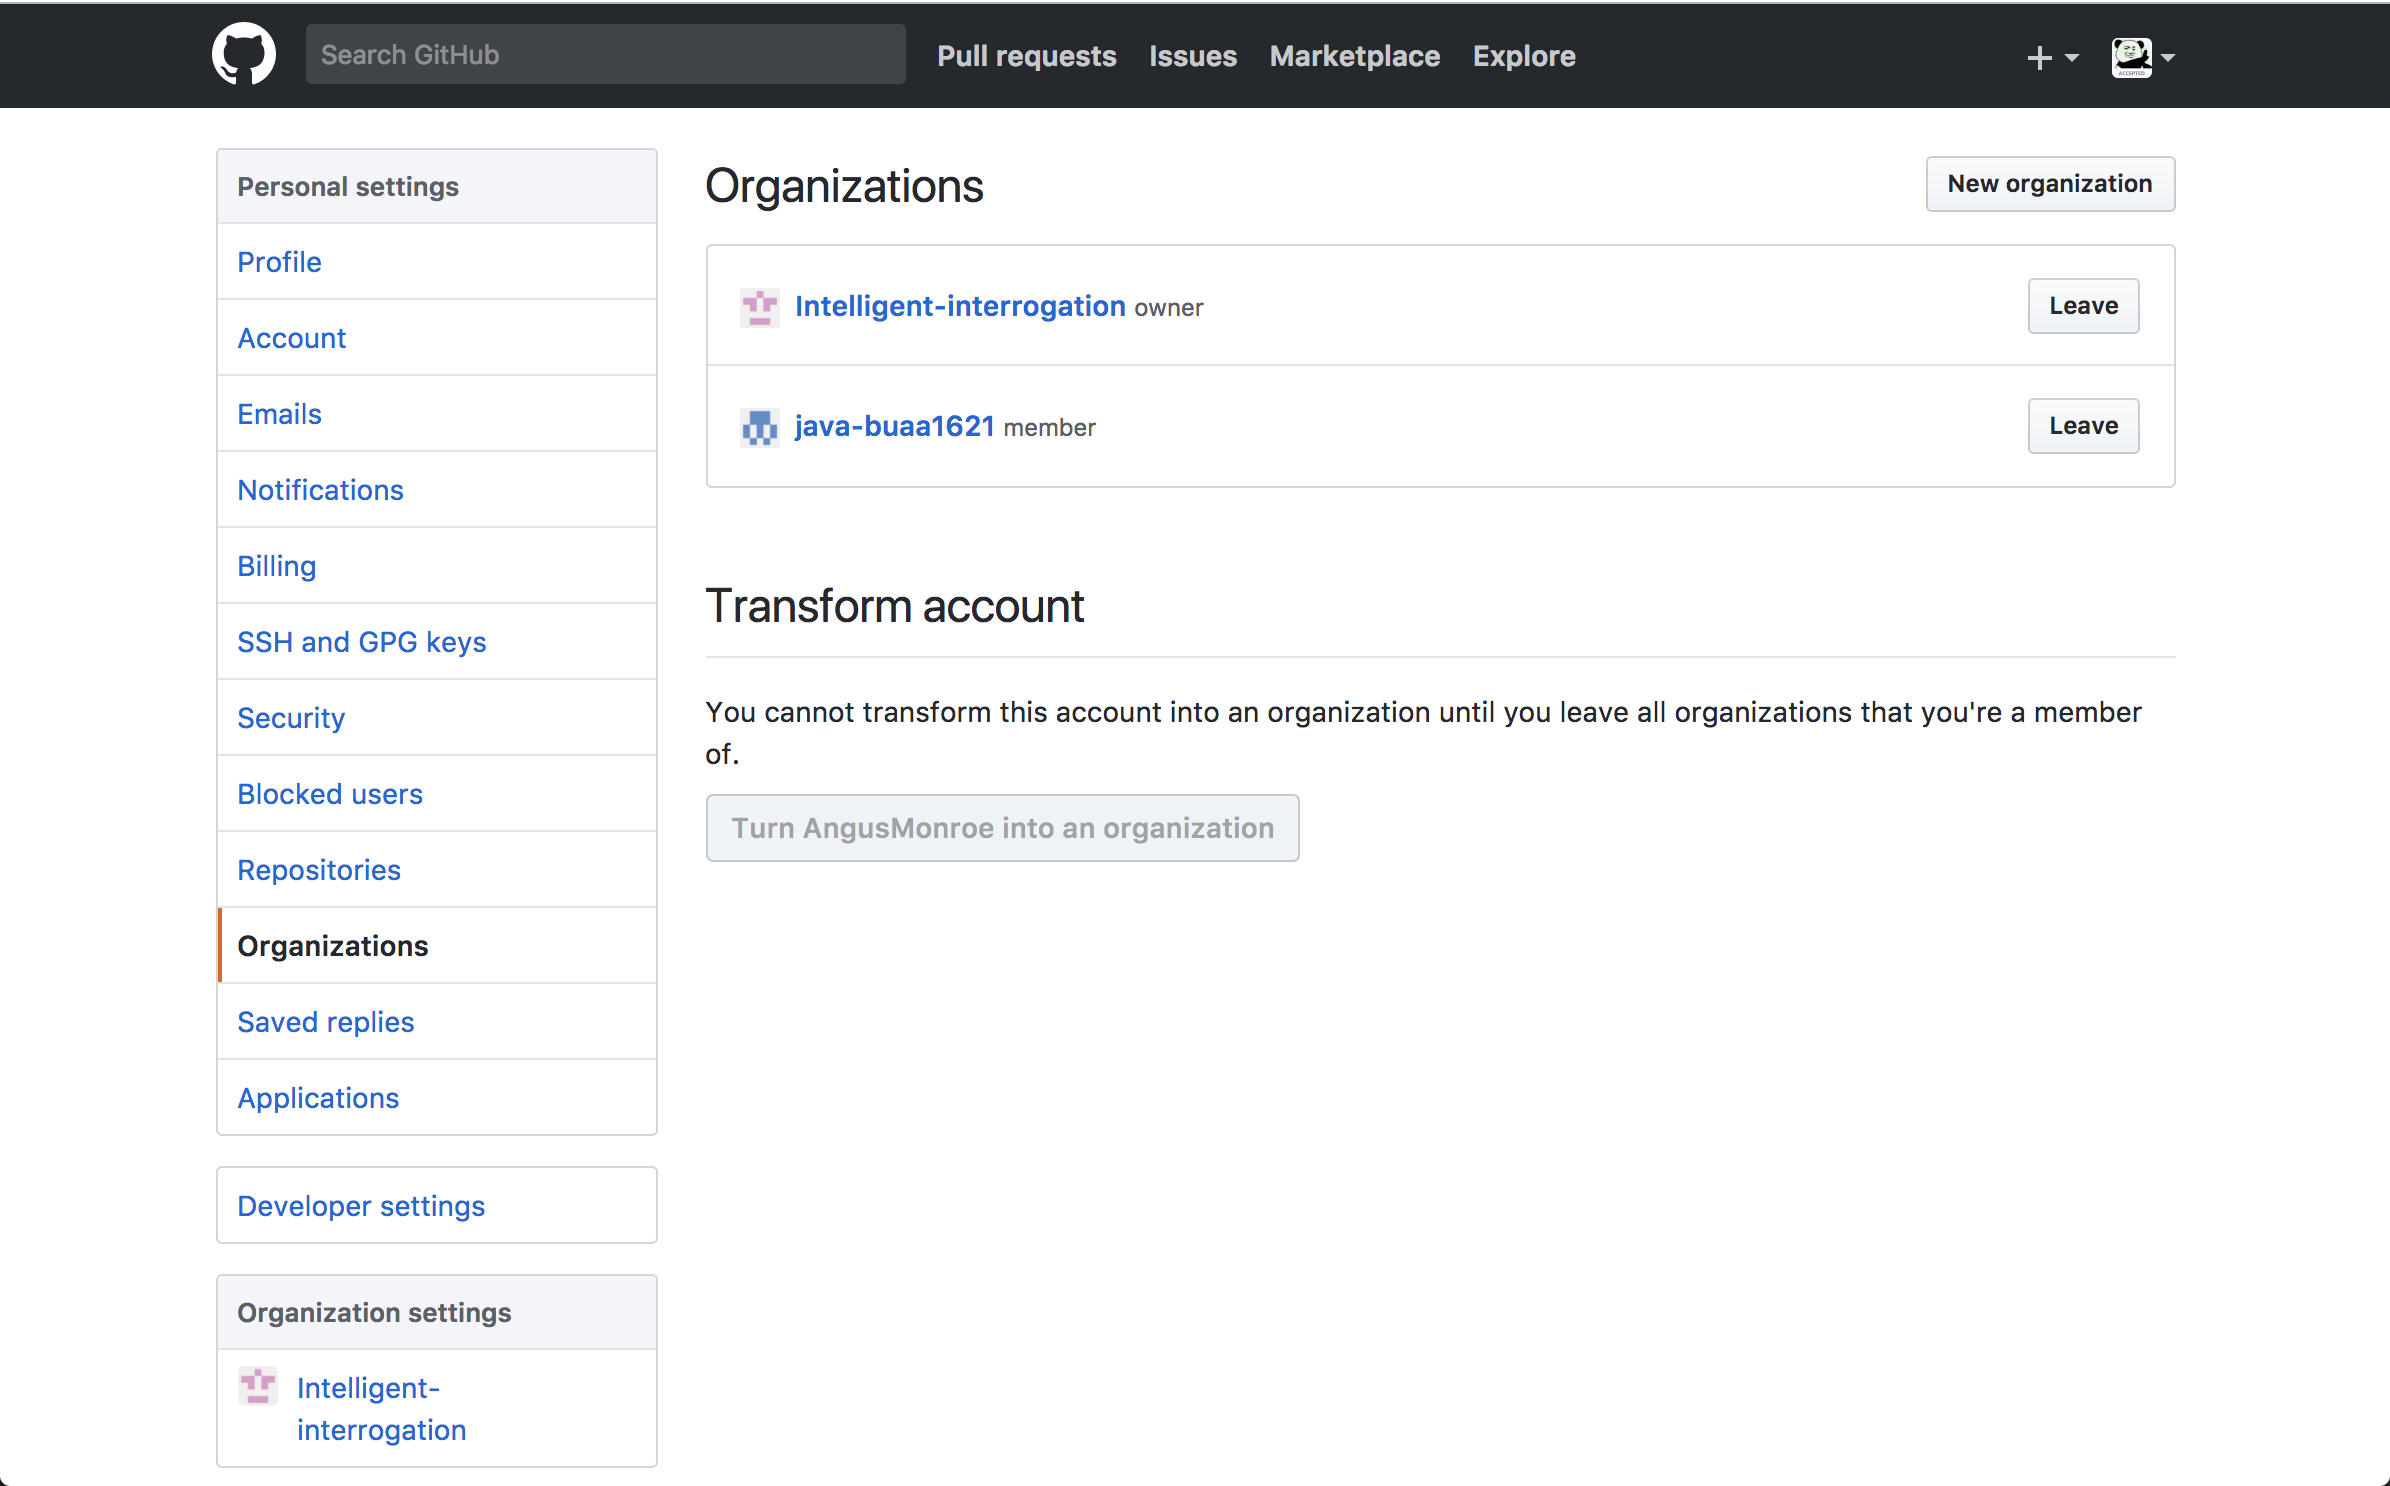Screen dimensions: 2390x1486
Task: Click the owner role label
Action: tap(1168, 308)
